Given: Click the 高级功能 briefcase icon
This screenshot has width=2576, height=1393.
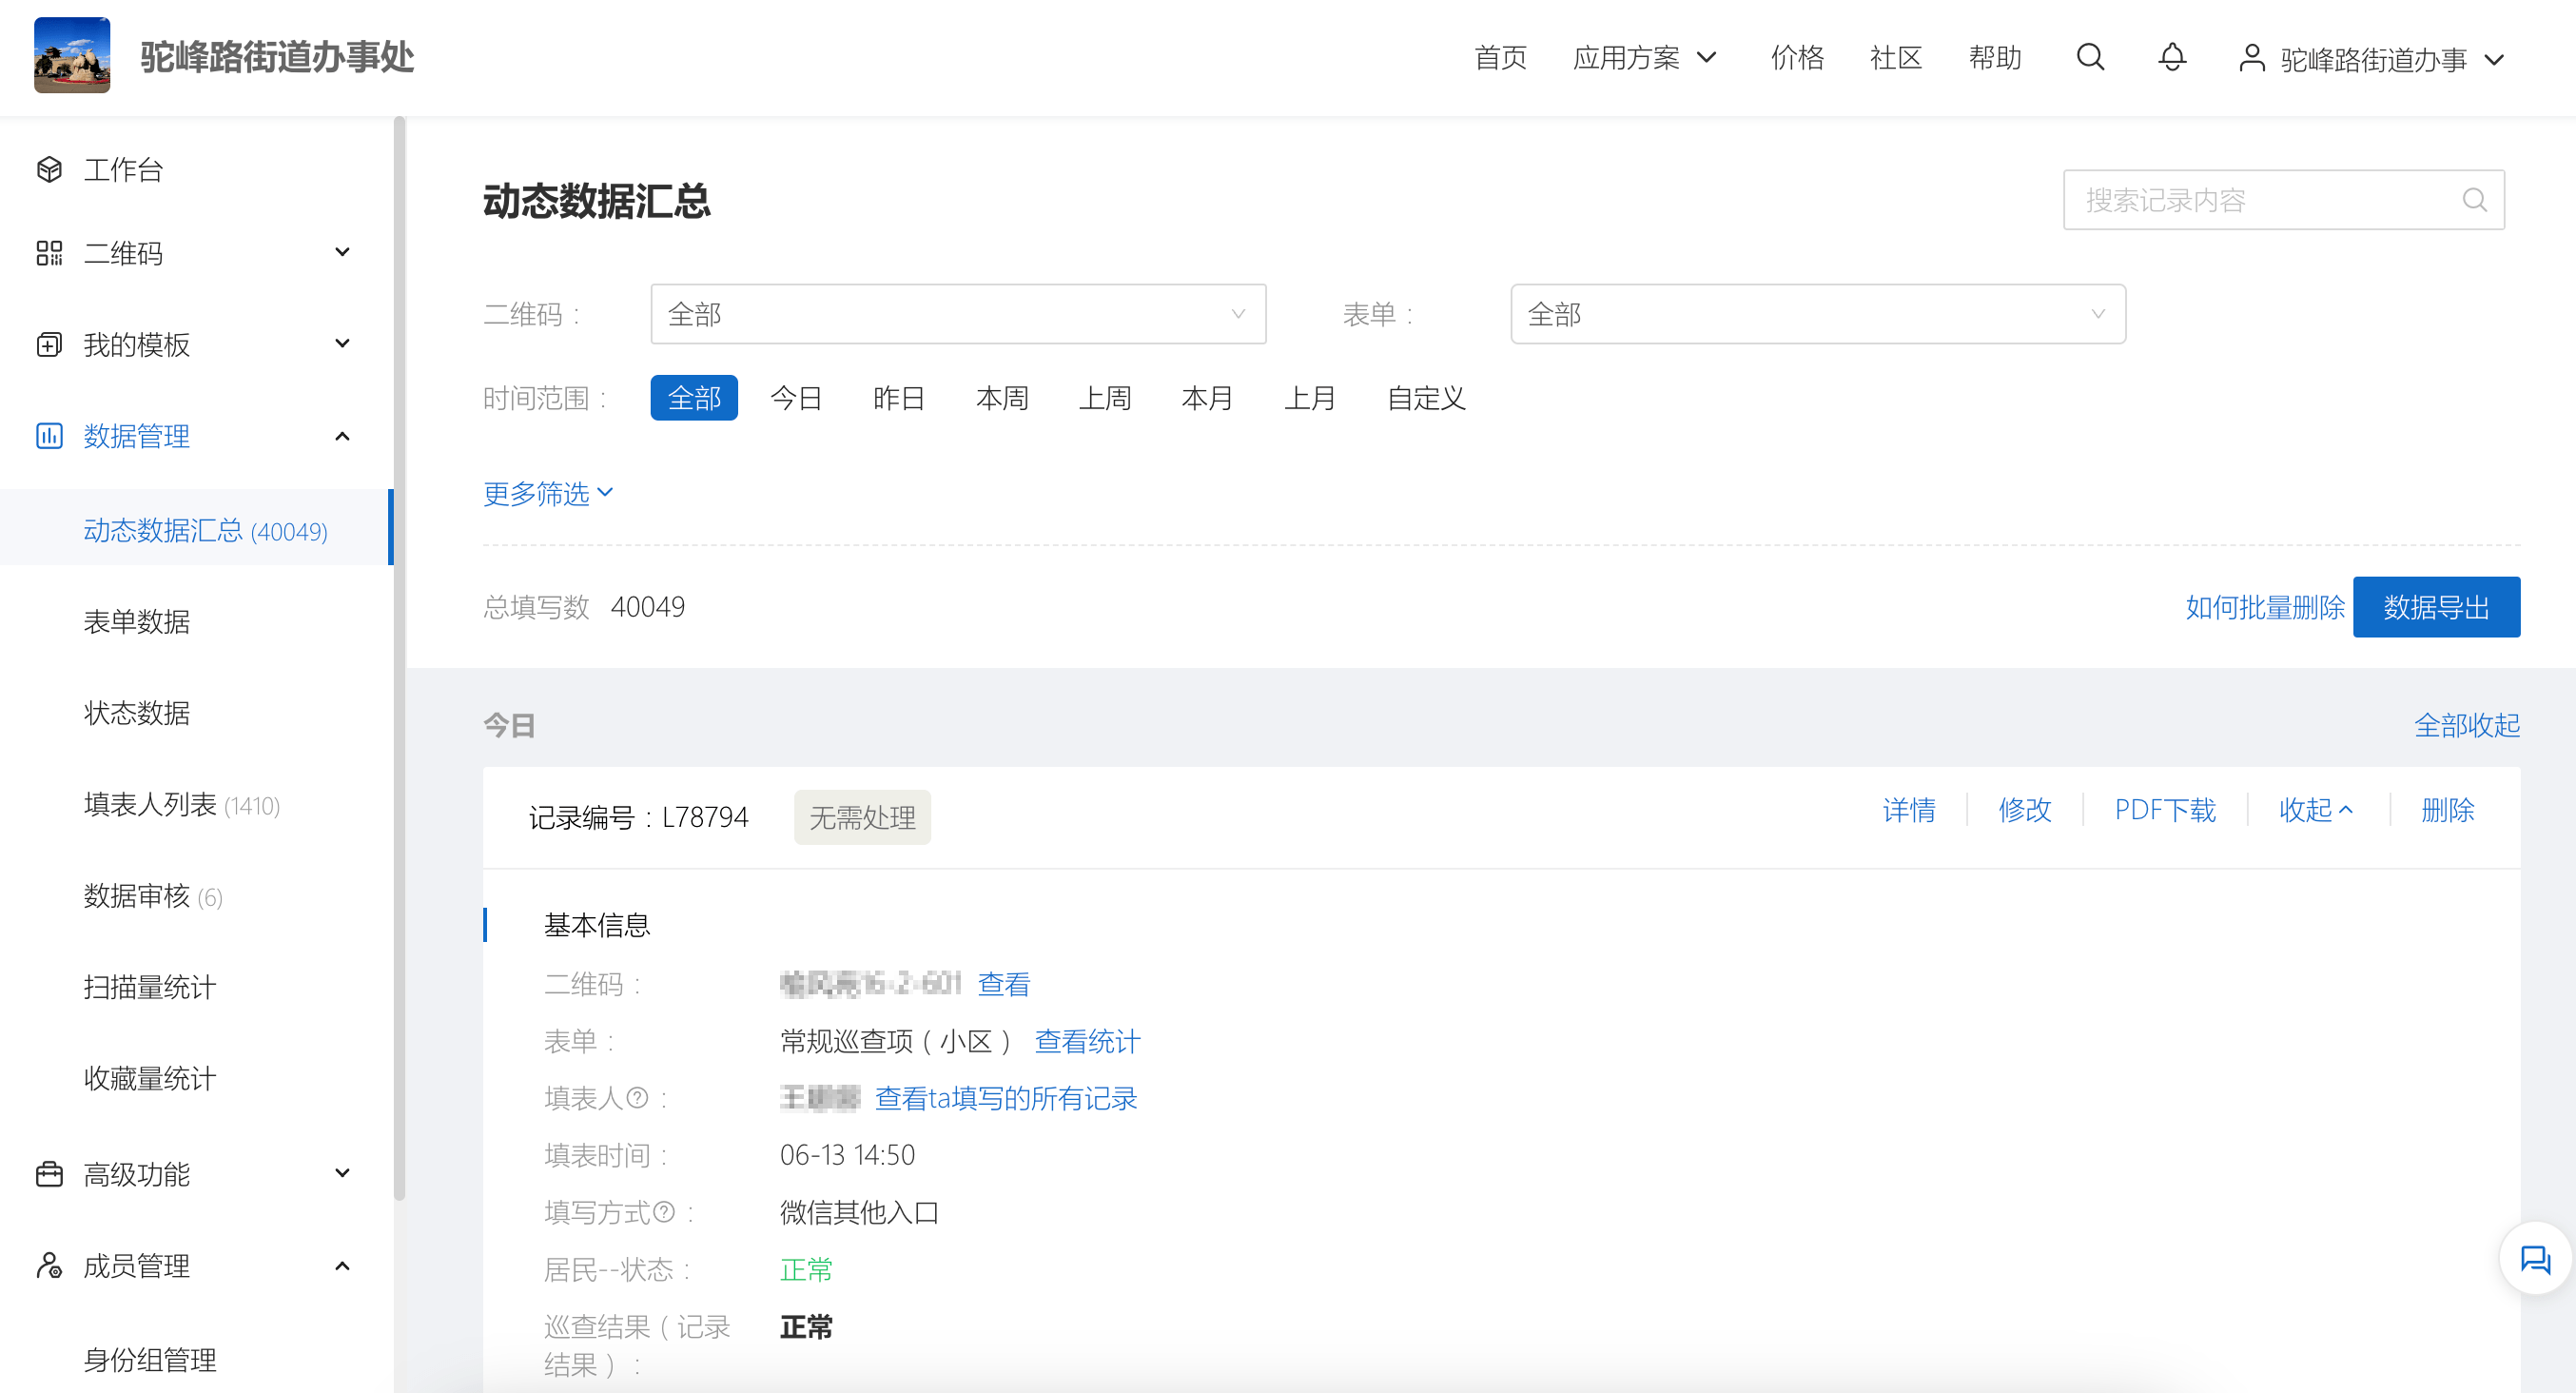Looking at the screenshot, I should (x=49, y=1174).
